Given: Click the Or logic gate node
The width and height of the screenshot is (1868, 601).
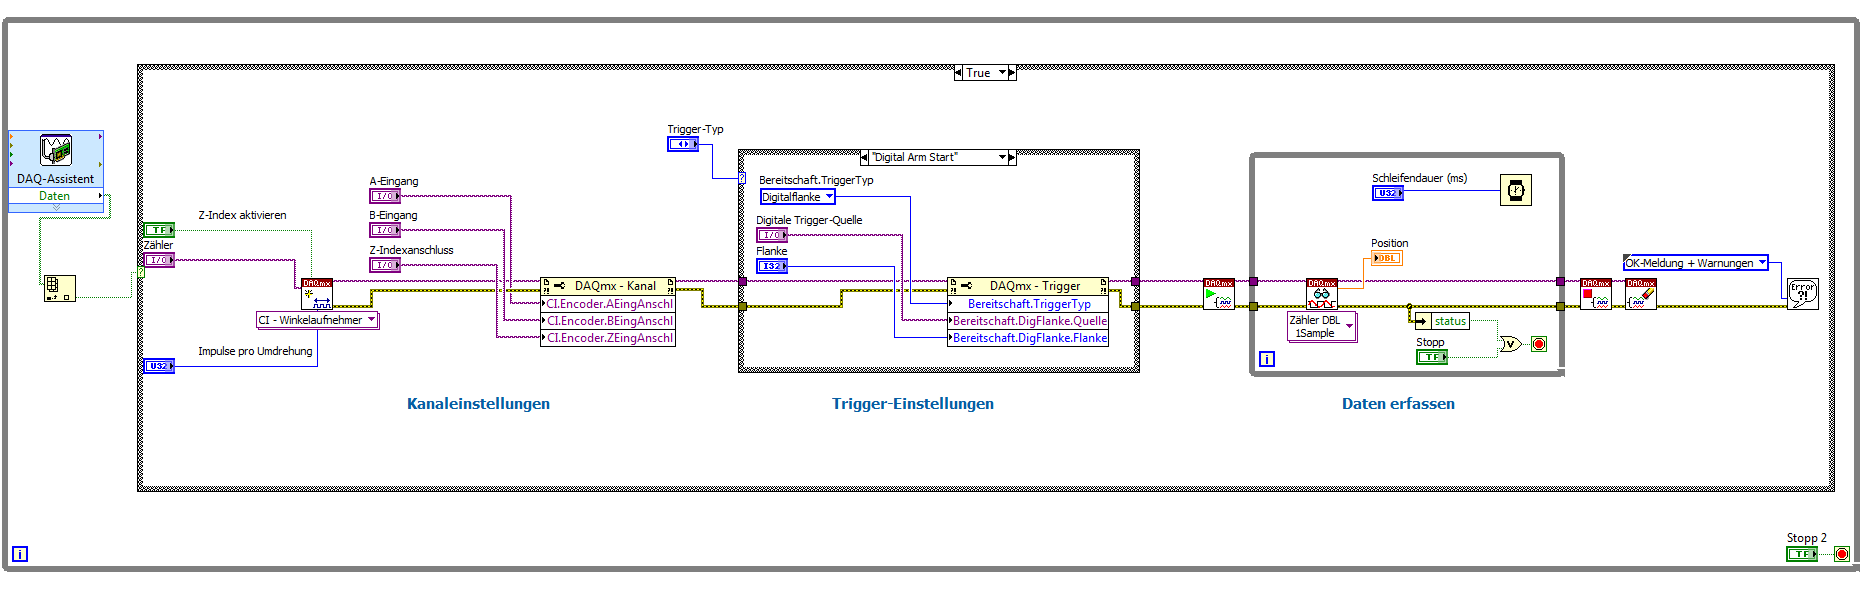Looking at the screenshot, I should click(x=1510, y=344).
